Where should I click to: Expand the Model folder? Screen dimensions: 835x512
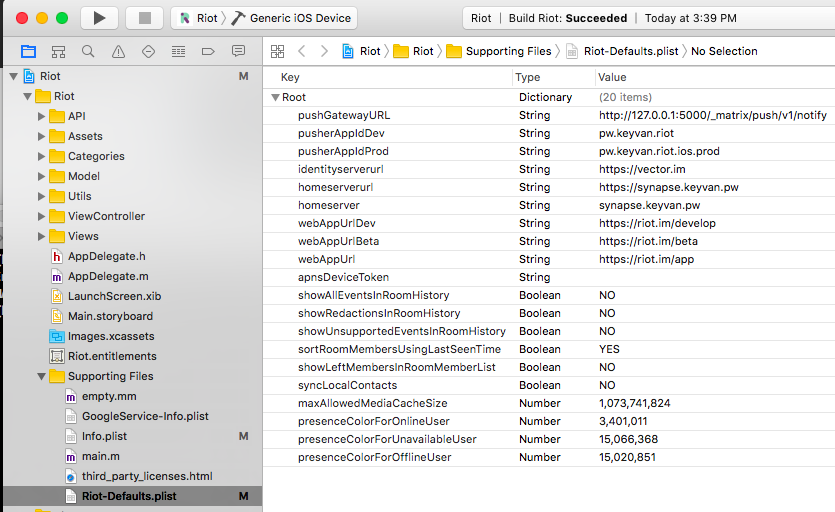(x=41, y=176)
